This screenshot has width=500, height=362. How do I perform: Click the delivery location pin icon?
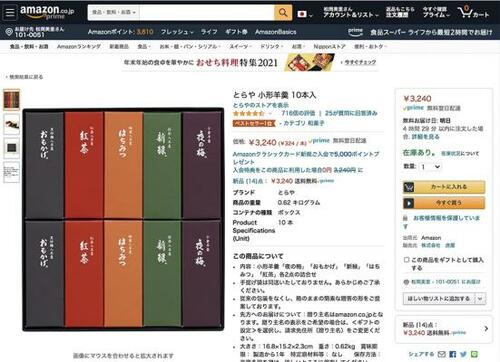pyautogui.click(x=9, y=32)
